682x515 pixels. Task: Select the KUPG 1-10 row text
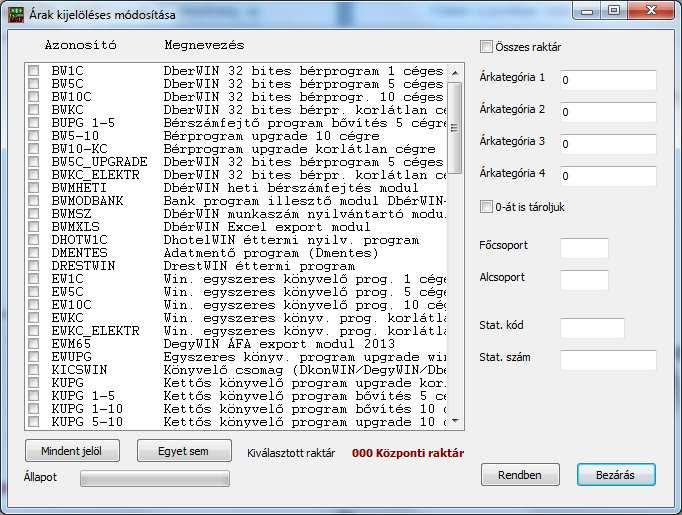[87, 408]
